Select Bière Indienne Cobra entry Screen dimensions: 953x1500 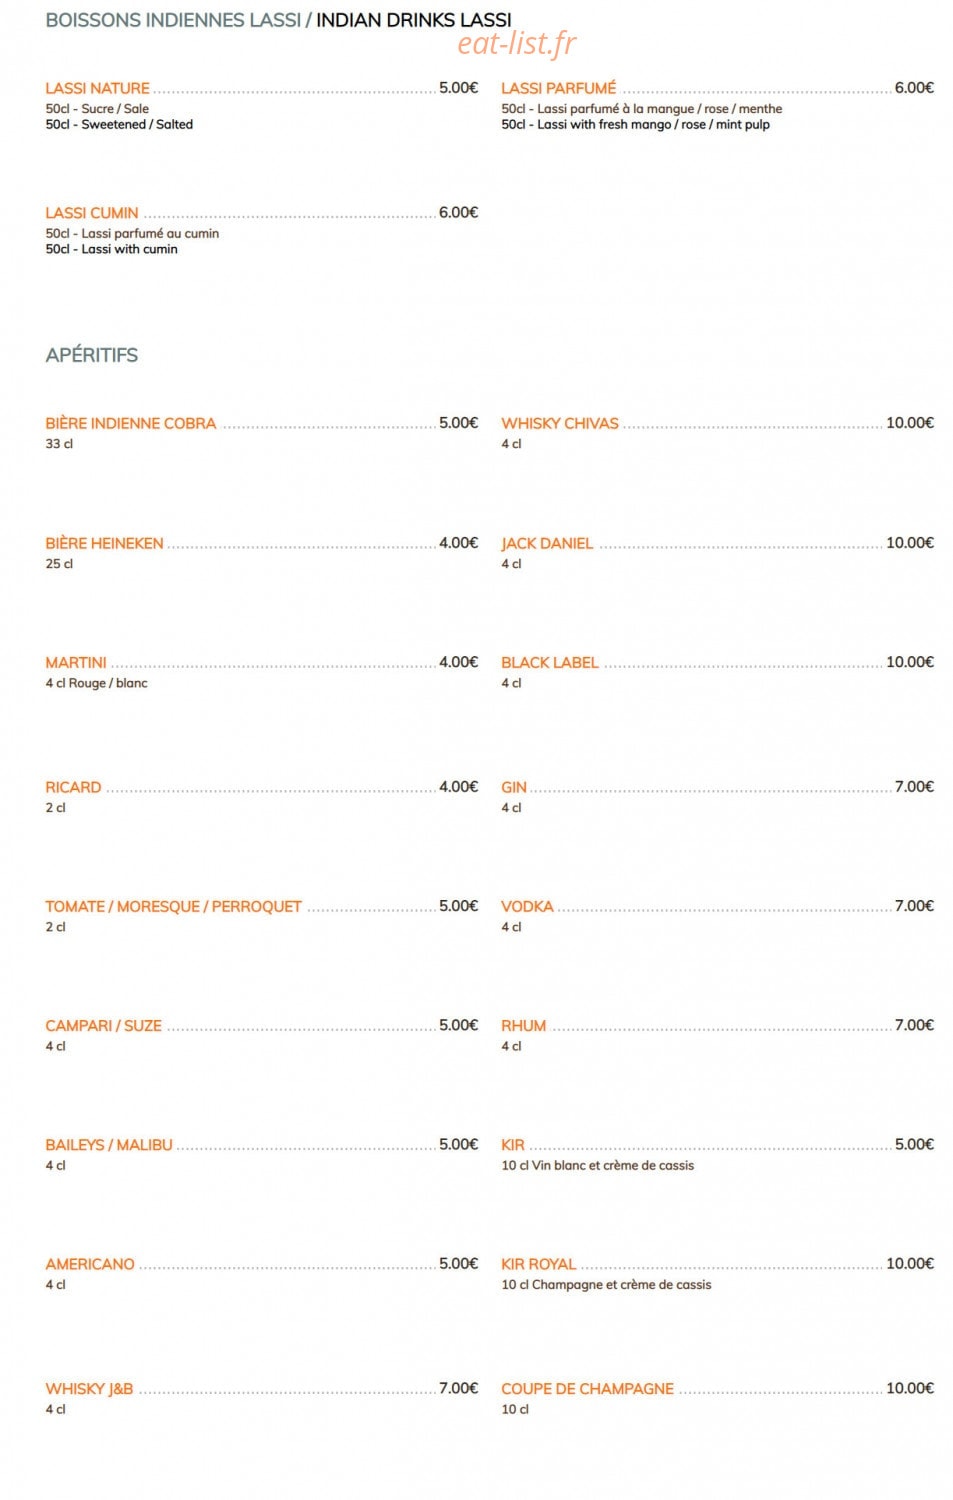(130, 423)
